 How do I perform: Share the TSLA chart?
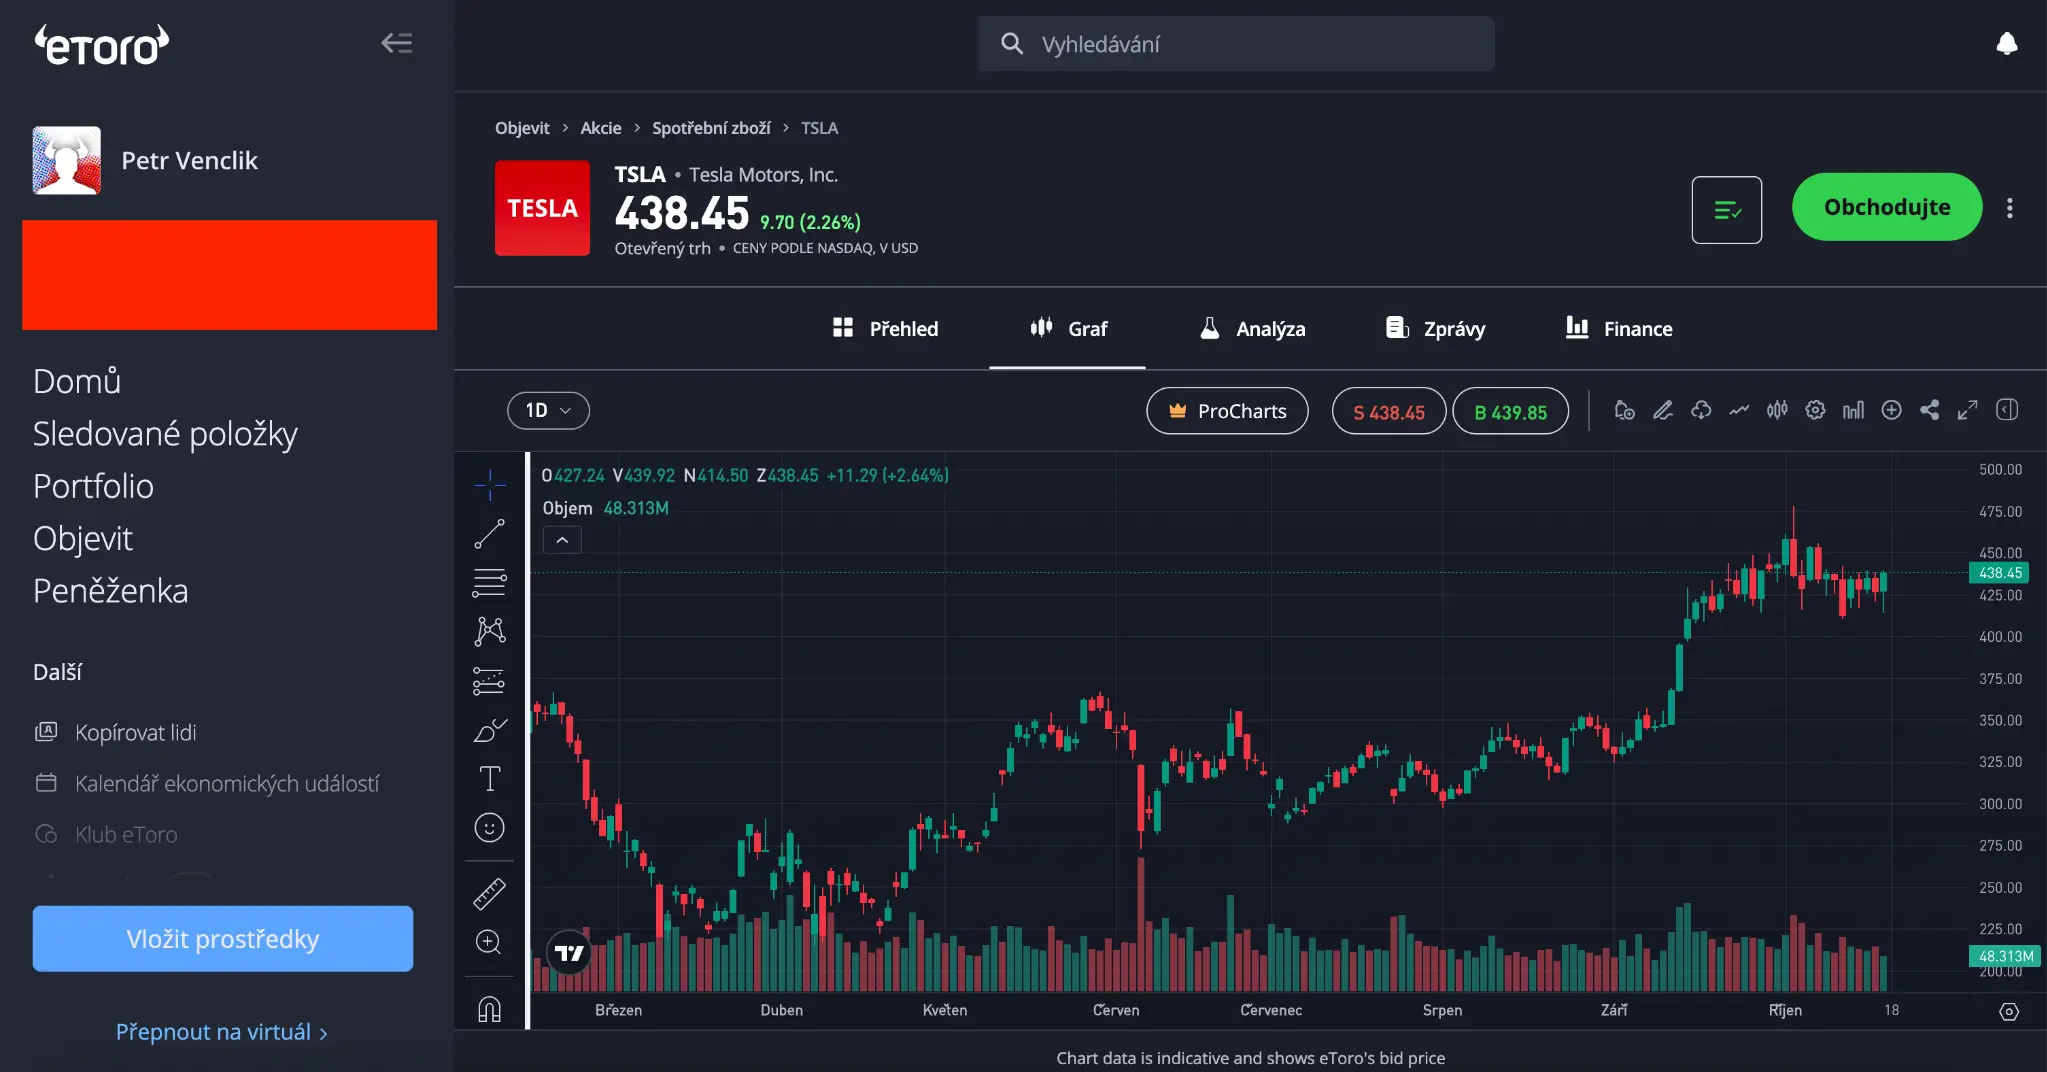tap(1930, 410)
